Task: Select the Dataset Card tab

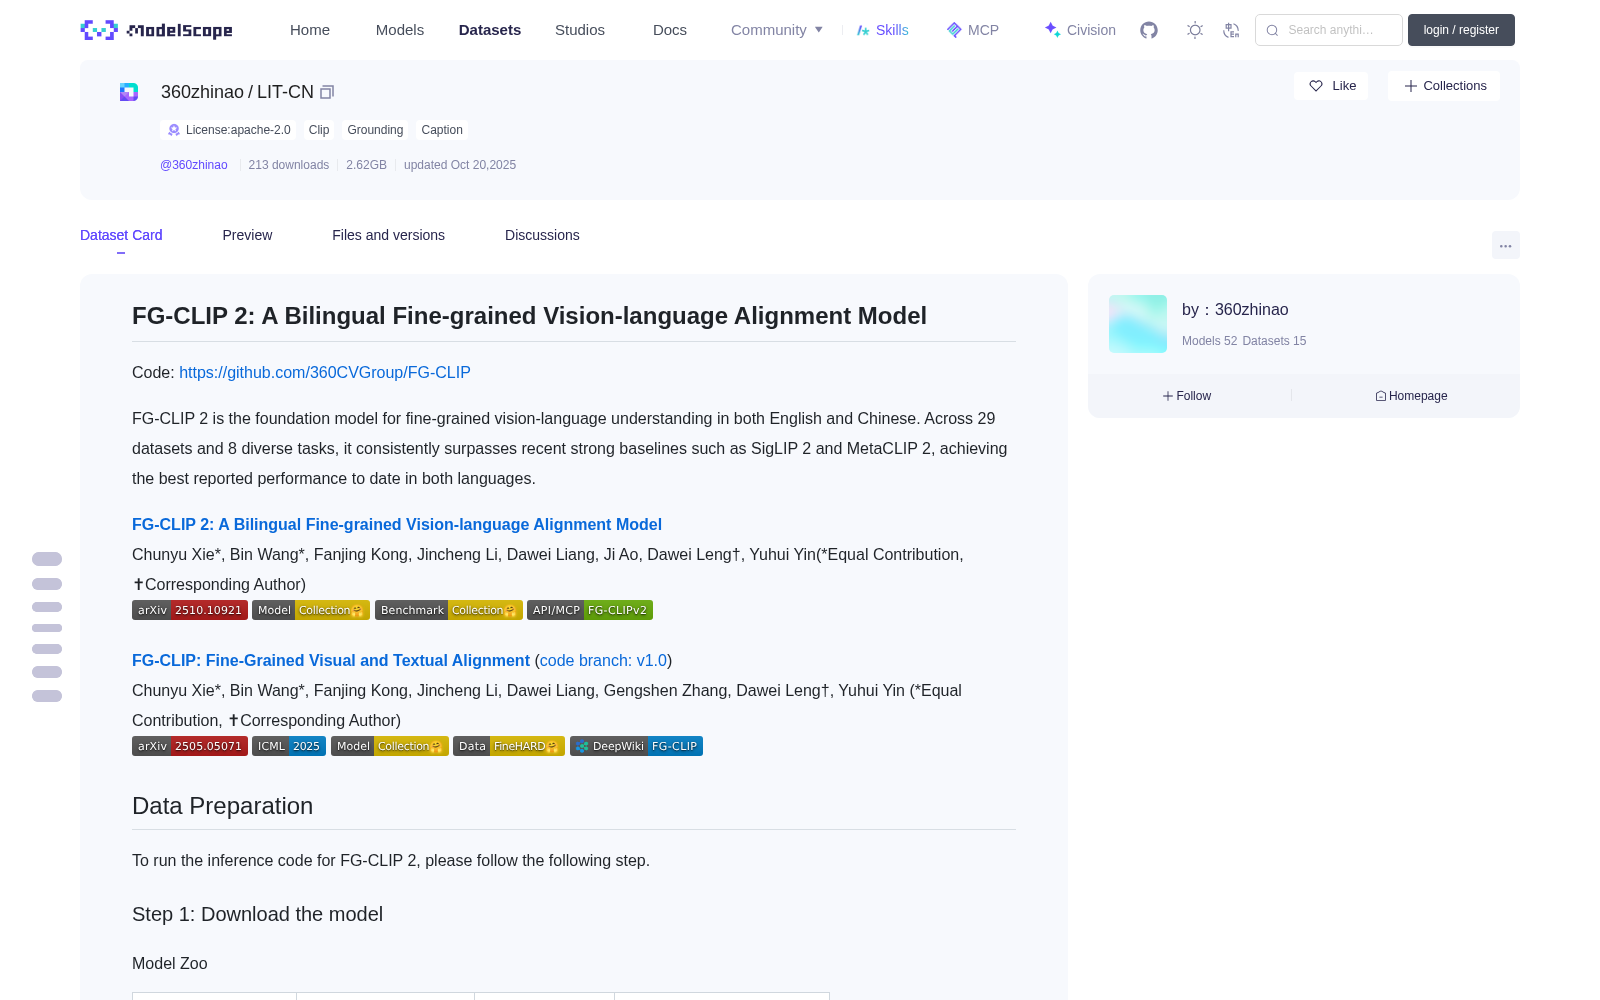Action: pyautogui.click(x=121, y=235)
